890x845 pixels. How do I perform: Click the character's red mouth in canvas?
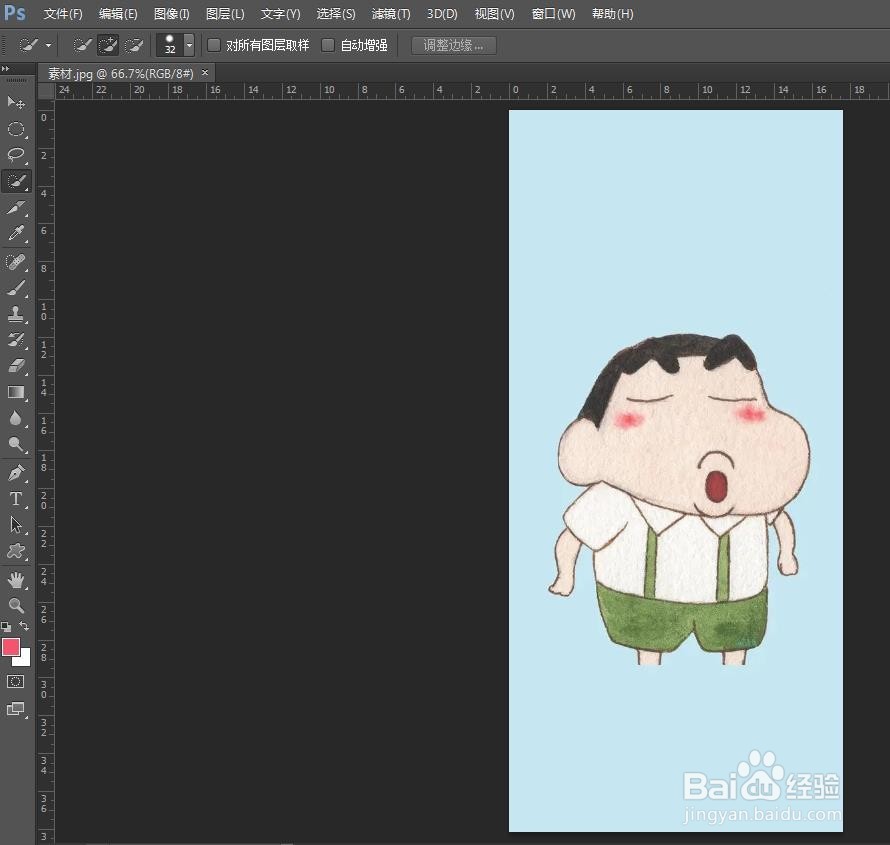[716, 485]
